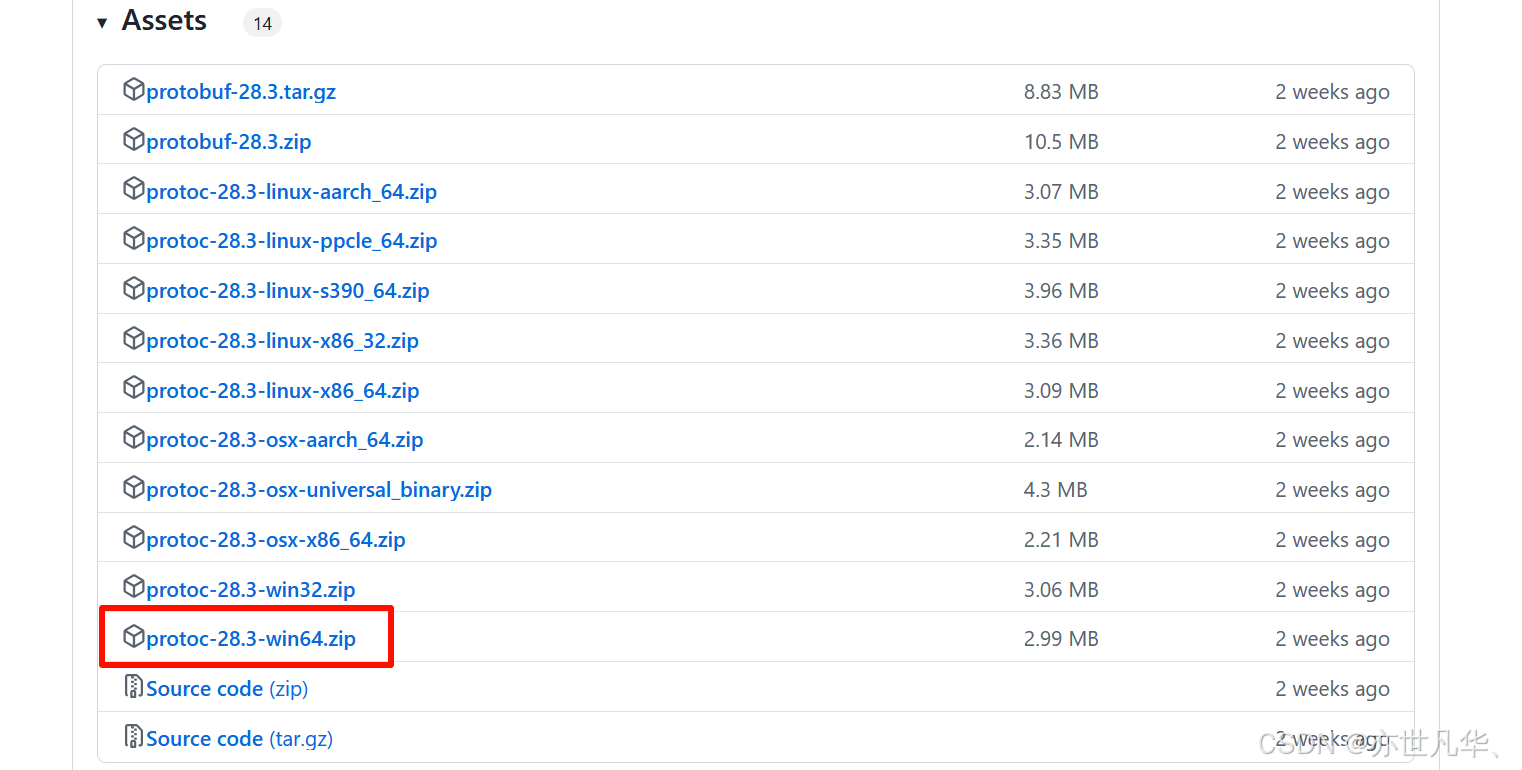Click the 2.14 MB file size
This screenshot has height=770, width=1522.
click(1061, 440)
